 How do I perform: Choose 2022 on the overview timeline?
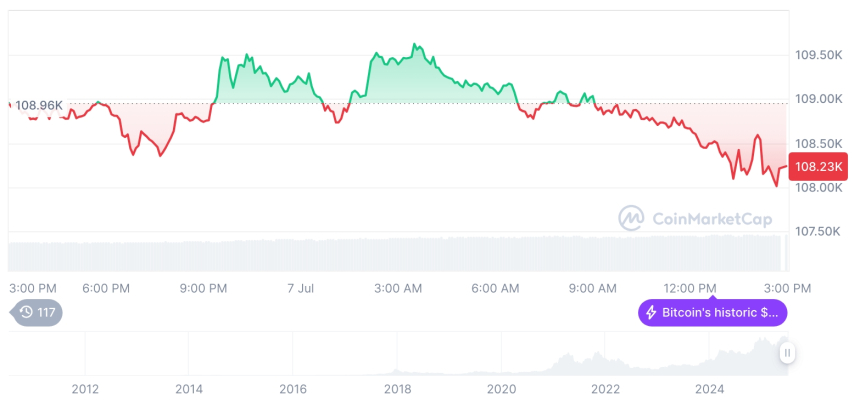tap(605, 389)
